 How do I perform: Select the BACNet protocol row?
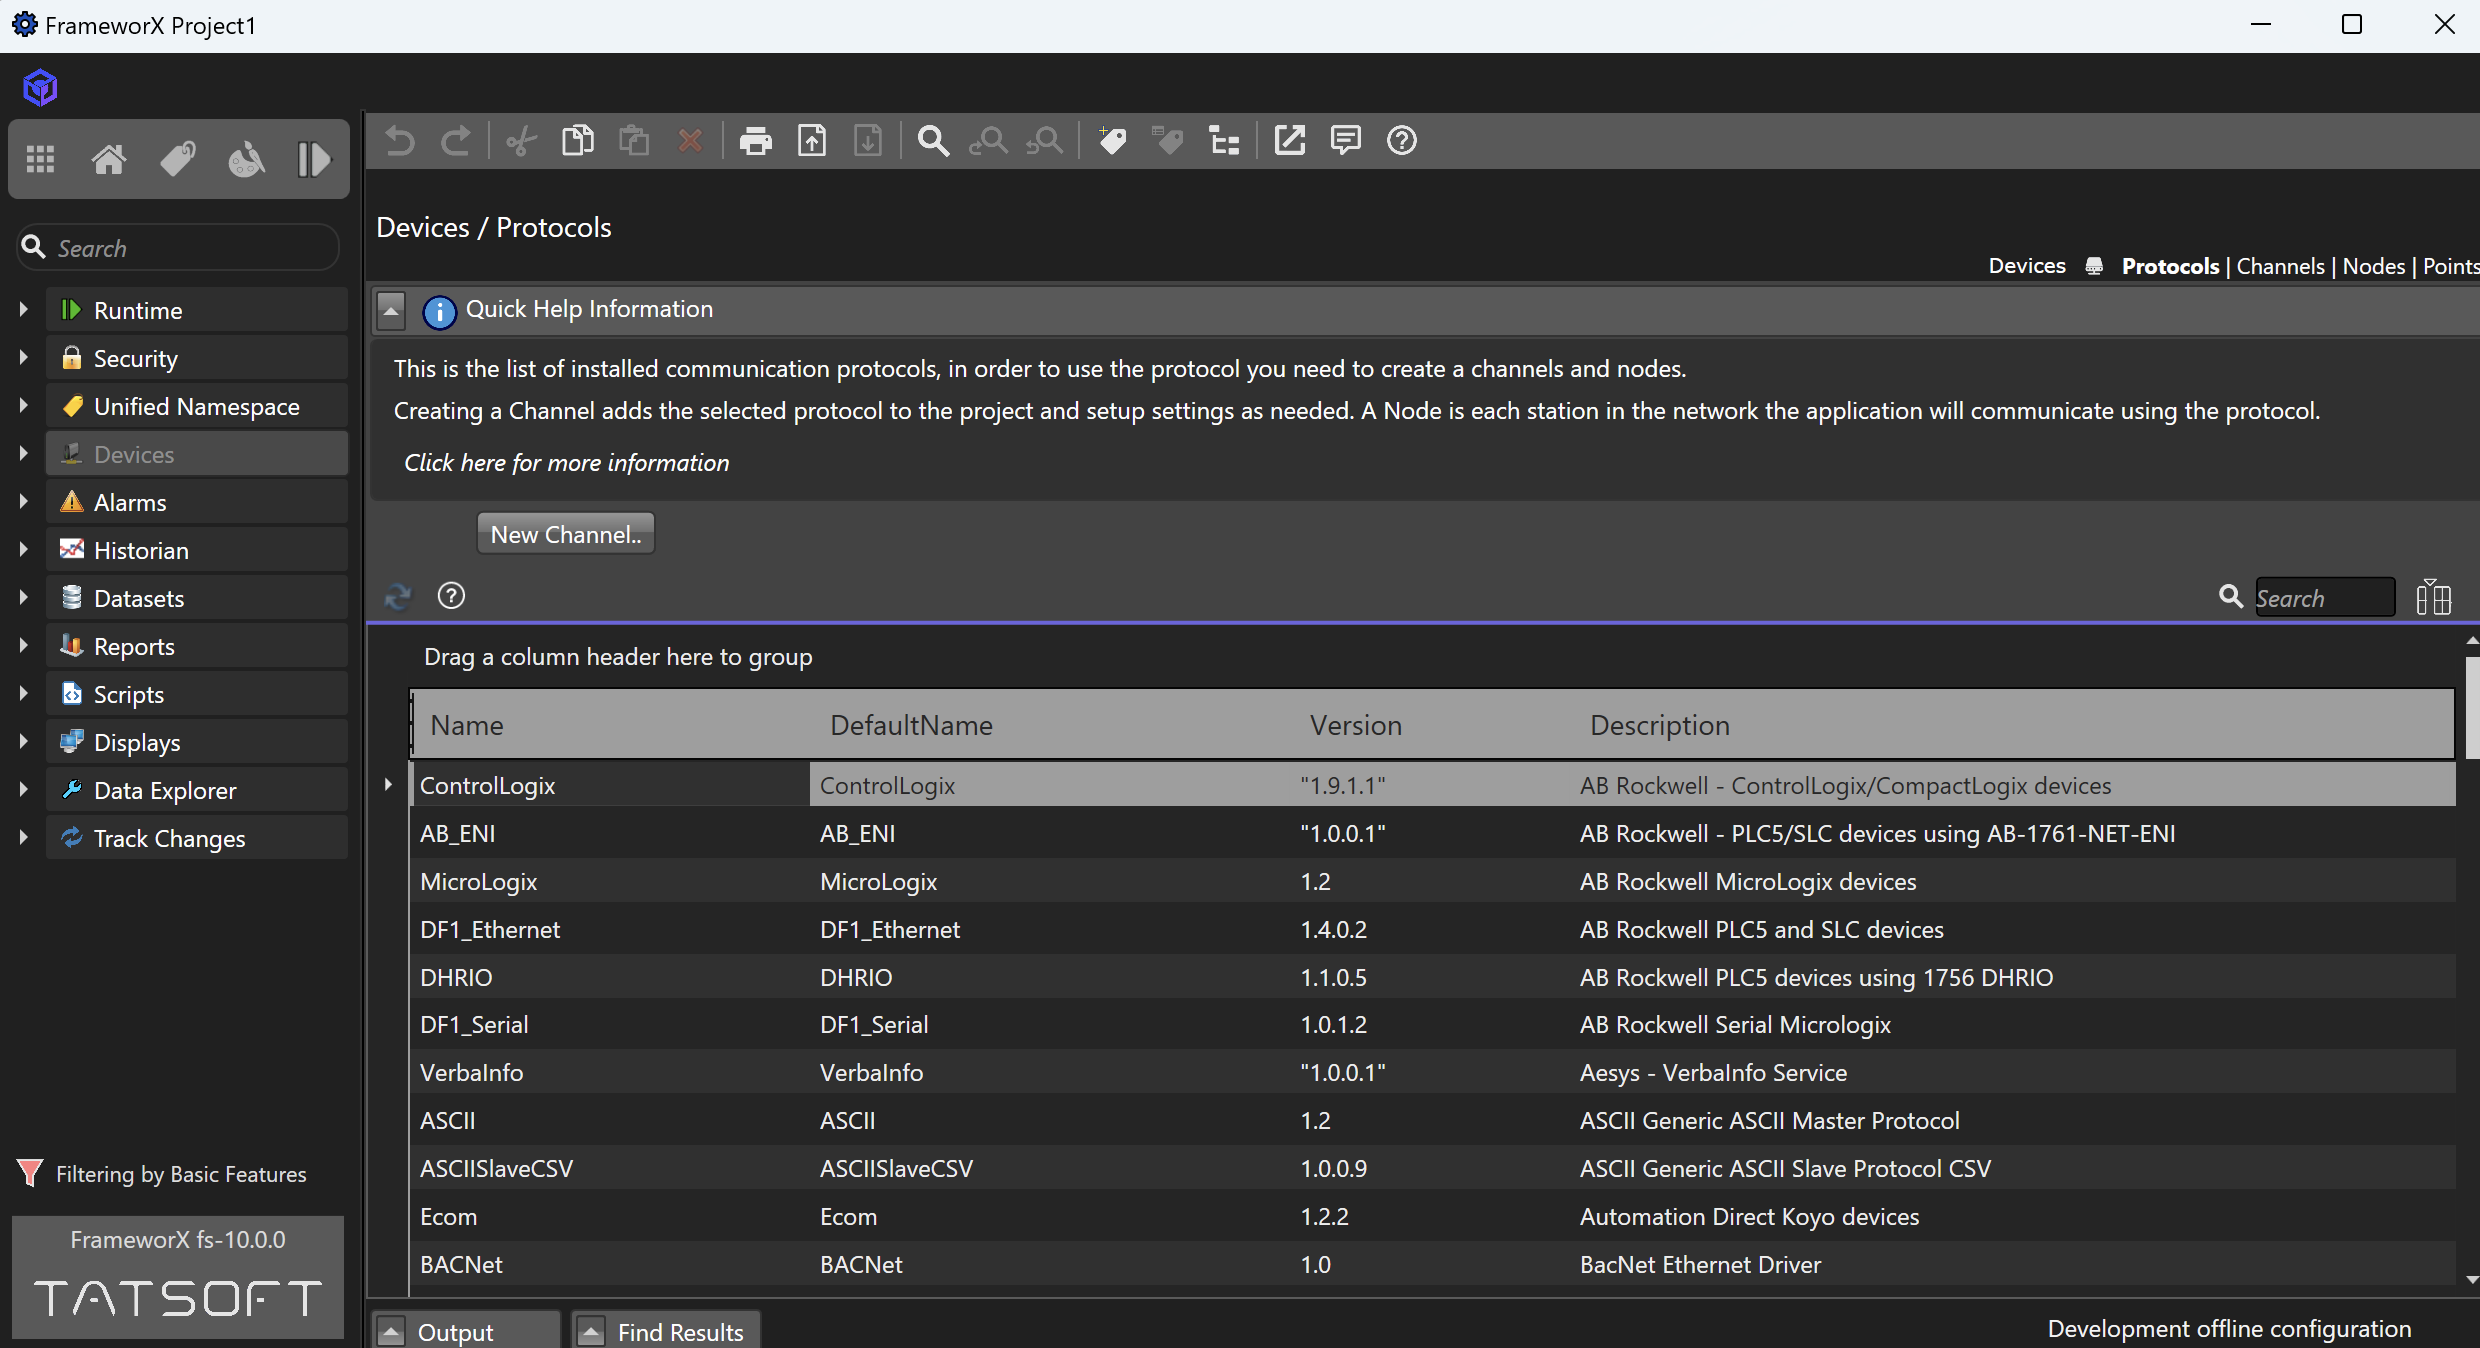(x=1432, y=1264)
